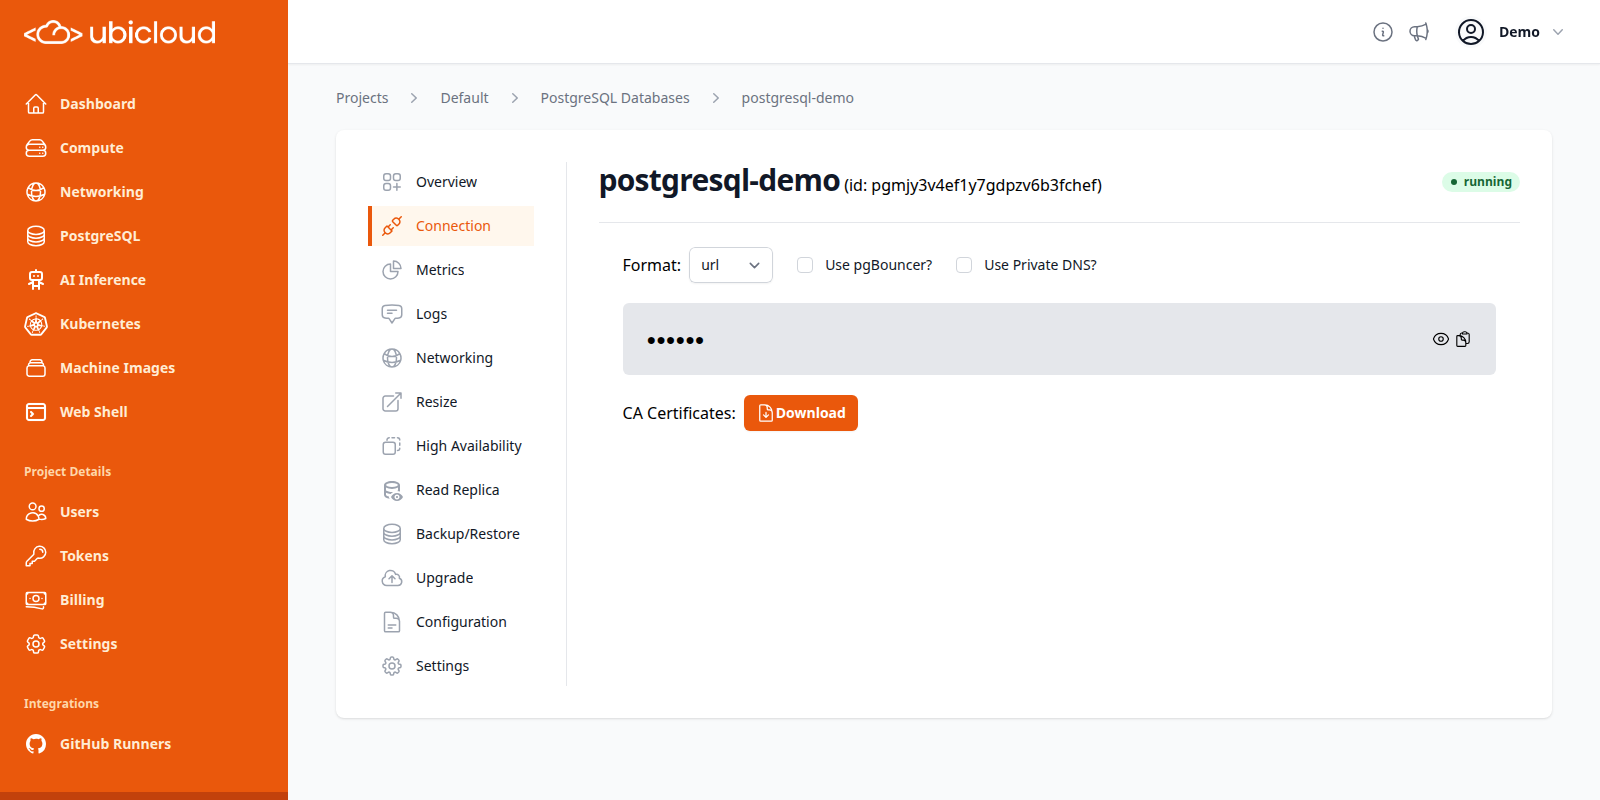The image size is (1600, 800).
Task: Open the database Settings tab
Action: pyautogui.click(x=451, y=666)
